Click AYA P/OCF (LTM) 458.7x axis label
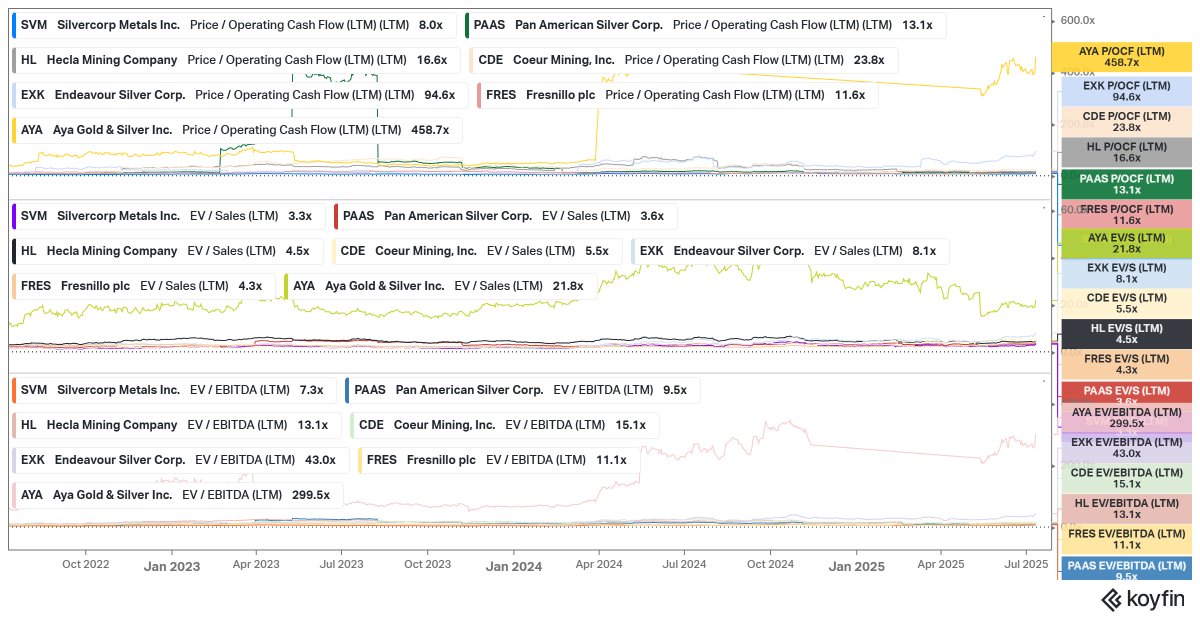1200x620 pixels. pos(1122,57)
